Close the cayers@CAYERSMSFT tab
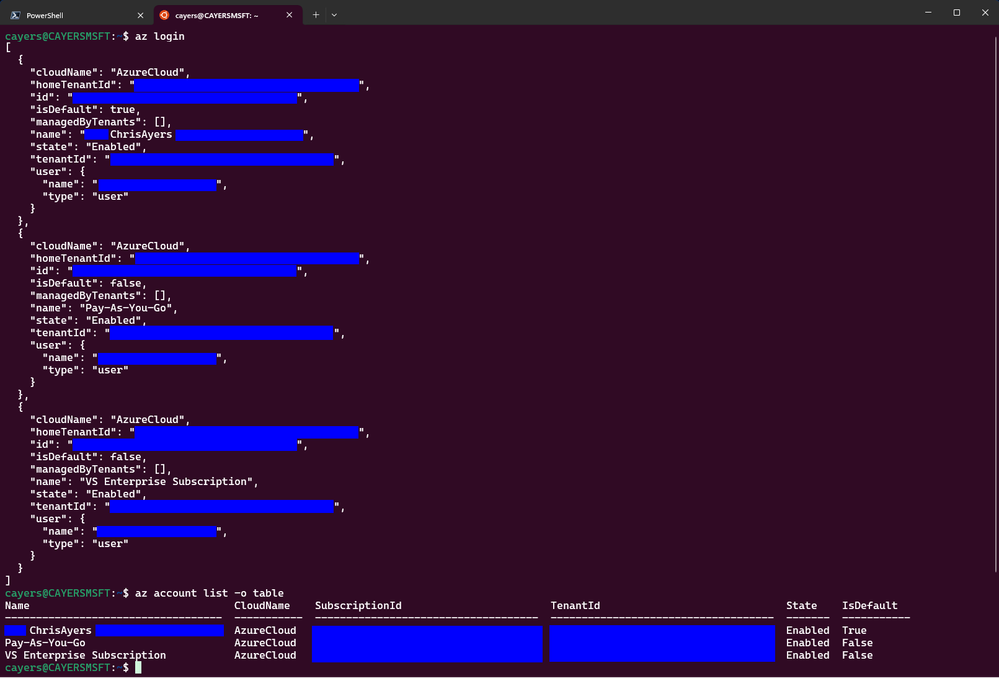This screenshot has height=678, width=999. [x=289, y=15]
